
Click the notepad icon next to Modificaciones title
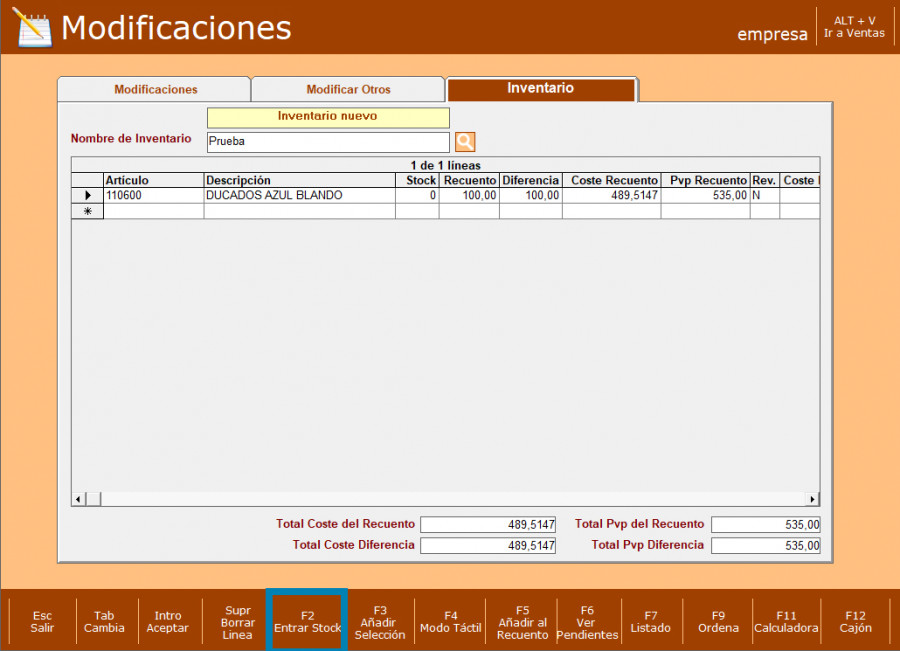[32, 28]
